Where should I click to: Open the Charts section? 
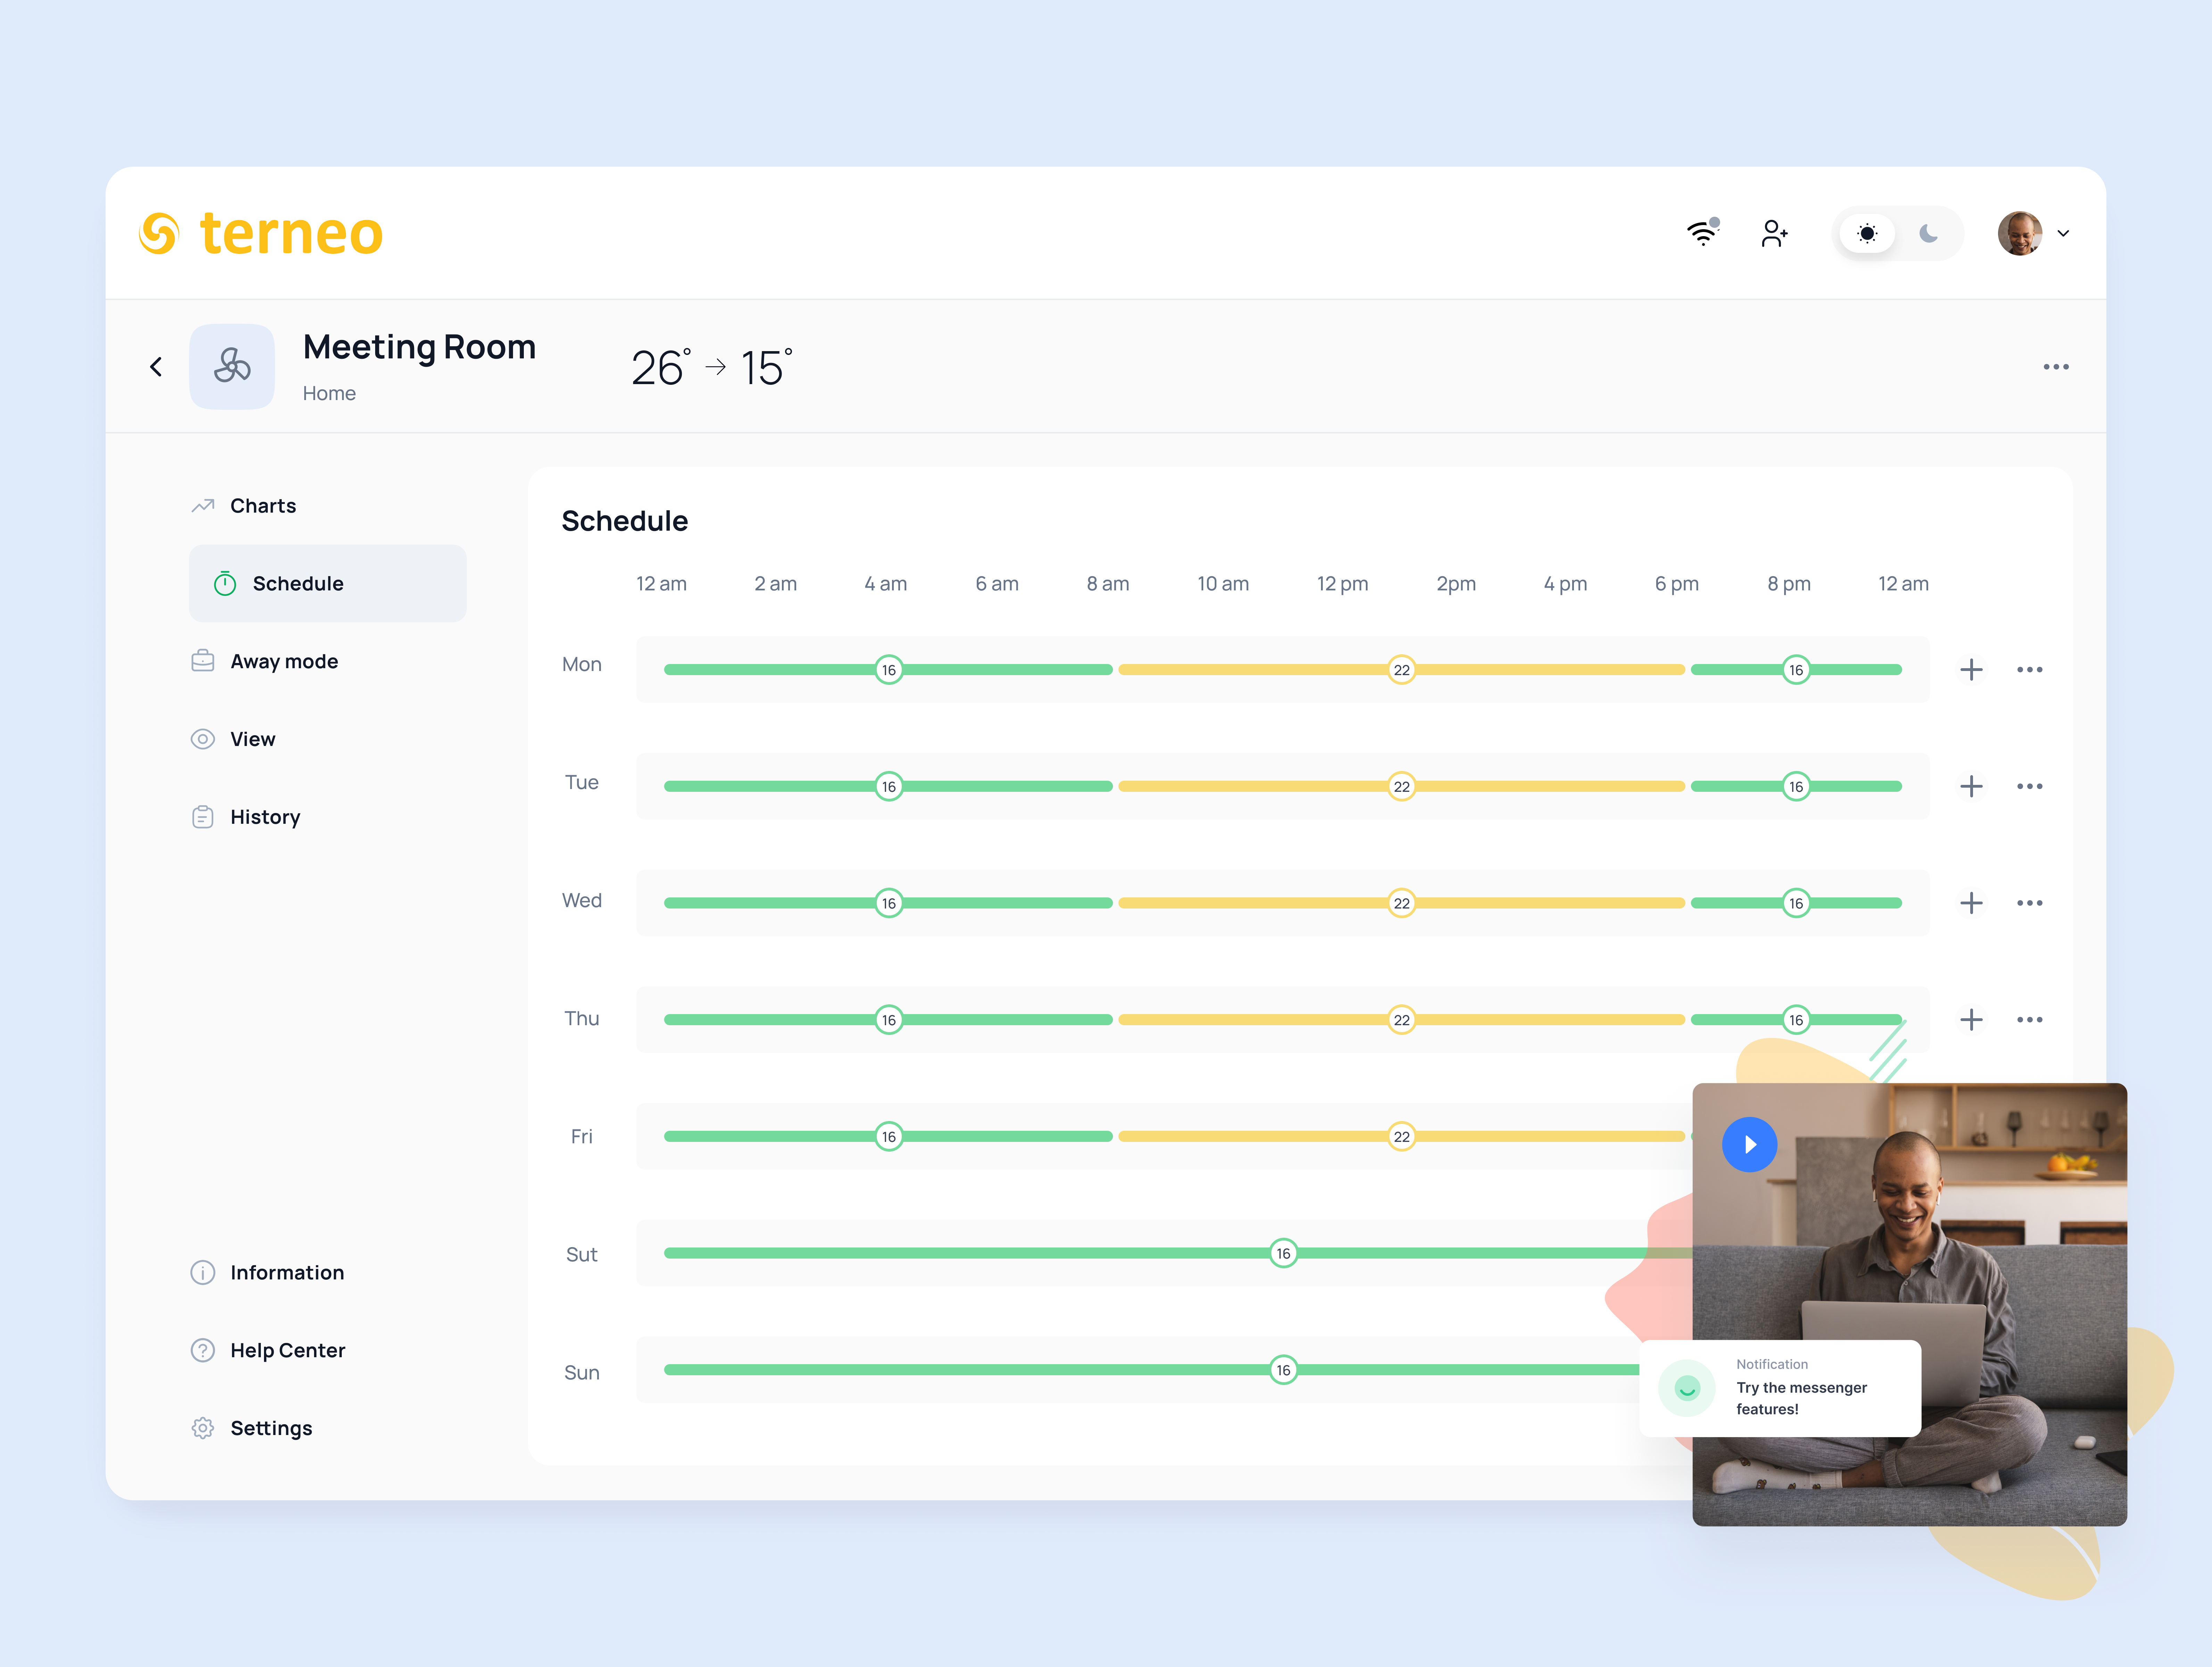(244, 506)
